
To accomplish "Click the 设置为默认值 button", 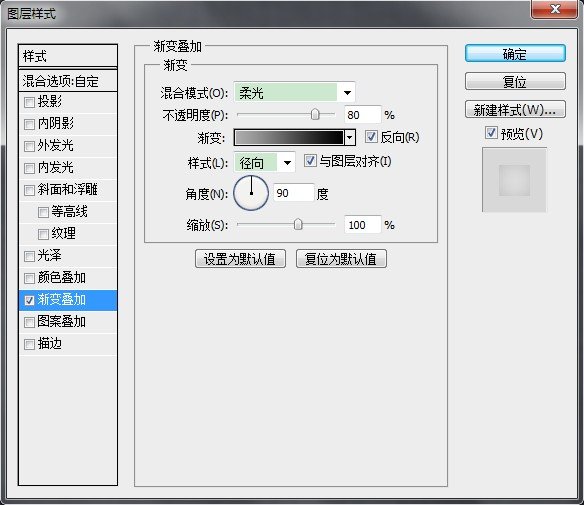I will pyautogui.click(x=240, y=259).
